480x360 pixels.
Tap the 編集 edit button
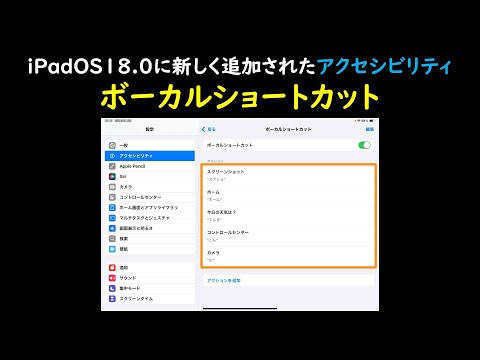coord(370,129)
